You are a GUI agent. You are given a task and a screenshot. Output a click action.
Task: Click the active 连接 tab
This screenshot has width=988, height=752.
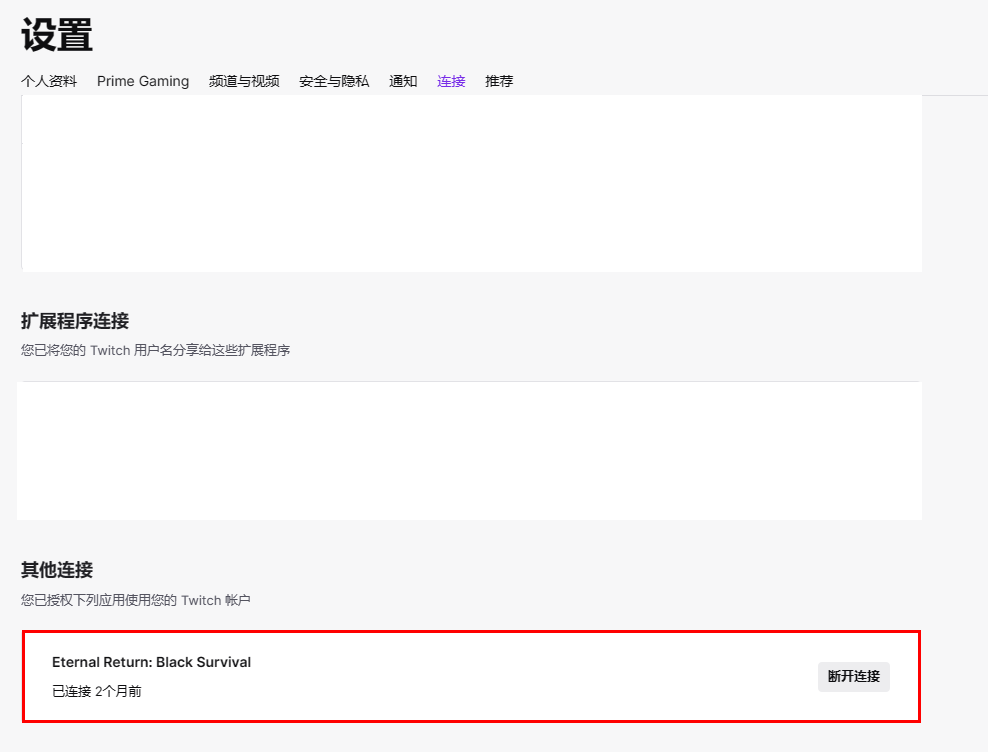coord(451,81)
